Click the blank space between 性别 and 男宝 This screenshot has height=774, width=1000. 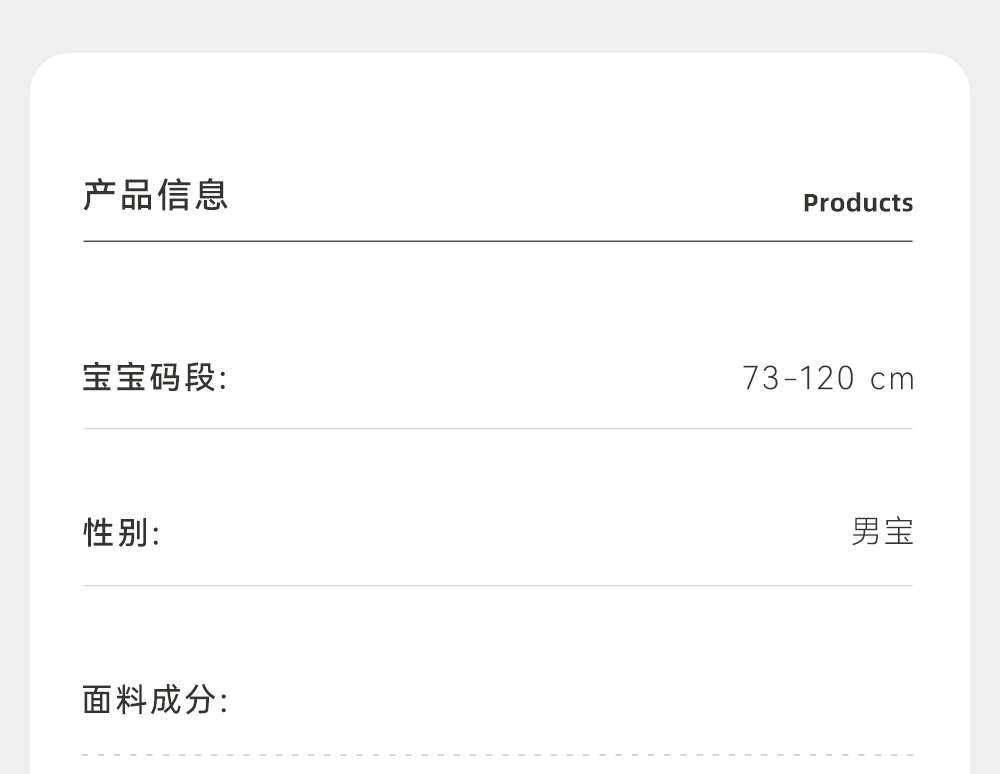click(500, 533)
